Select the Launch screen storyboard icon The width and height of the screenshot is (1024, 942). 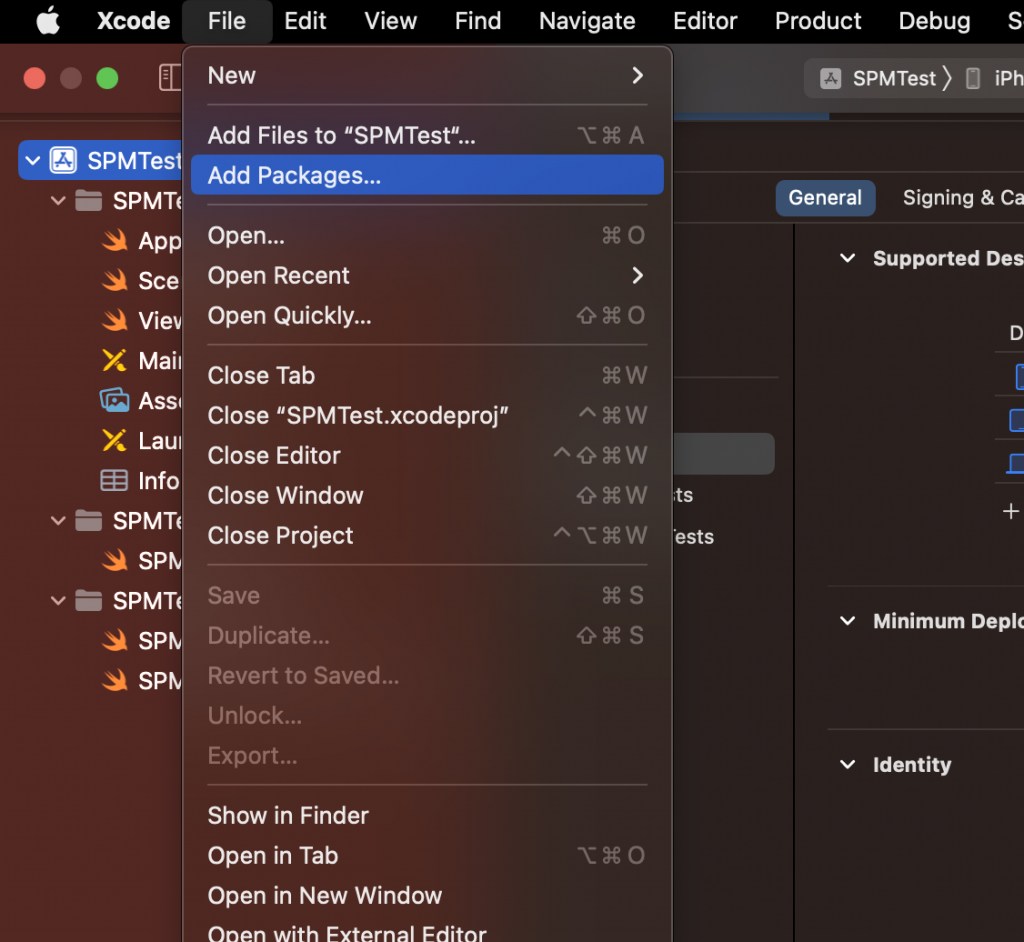114,440
